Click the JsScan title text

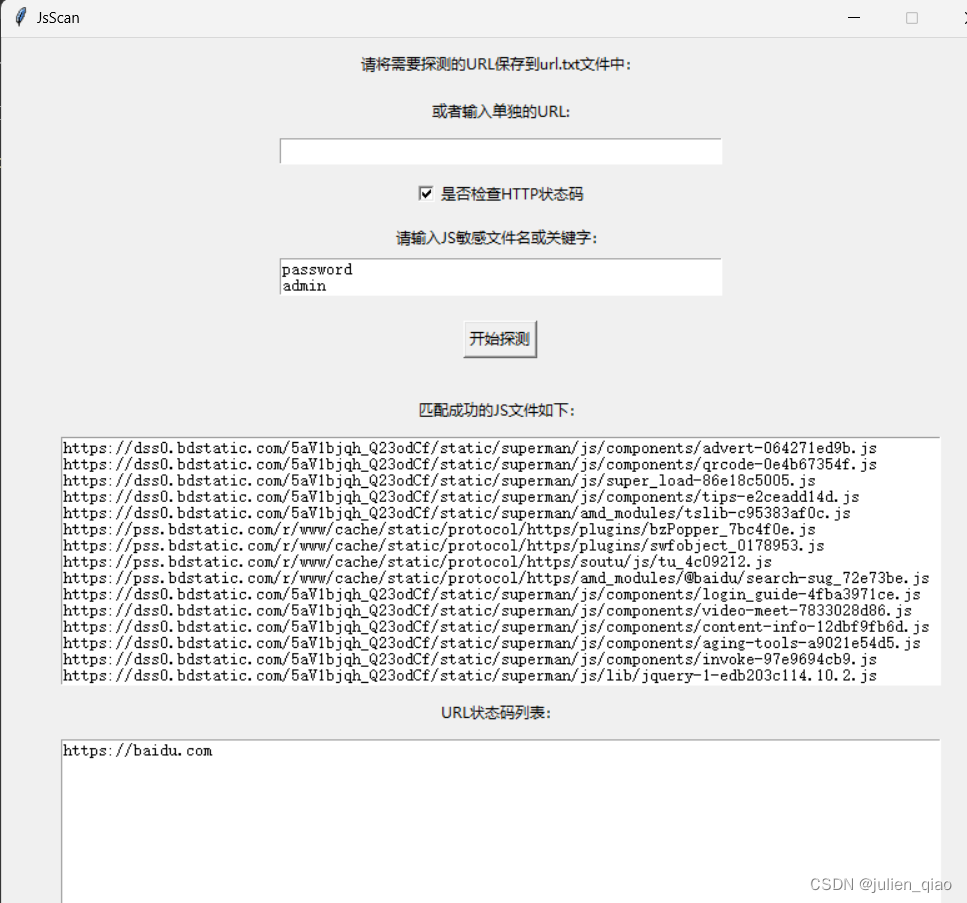coord(56,17)
